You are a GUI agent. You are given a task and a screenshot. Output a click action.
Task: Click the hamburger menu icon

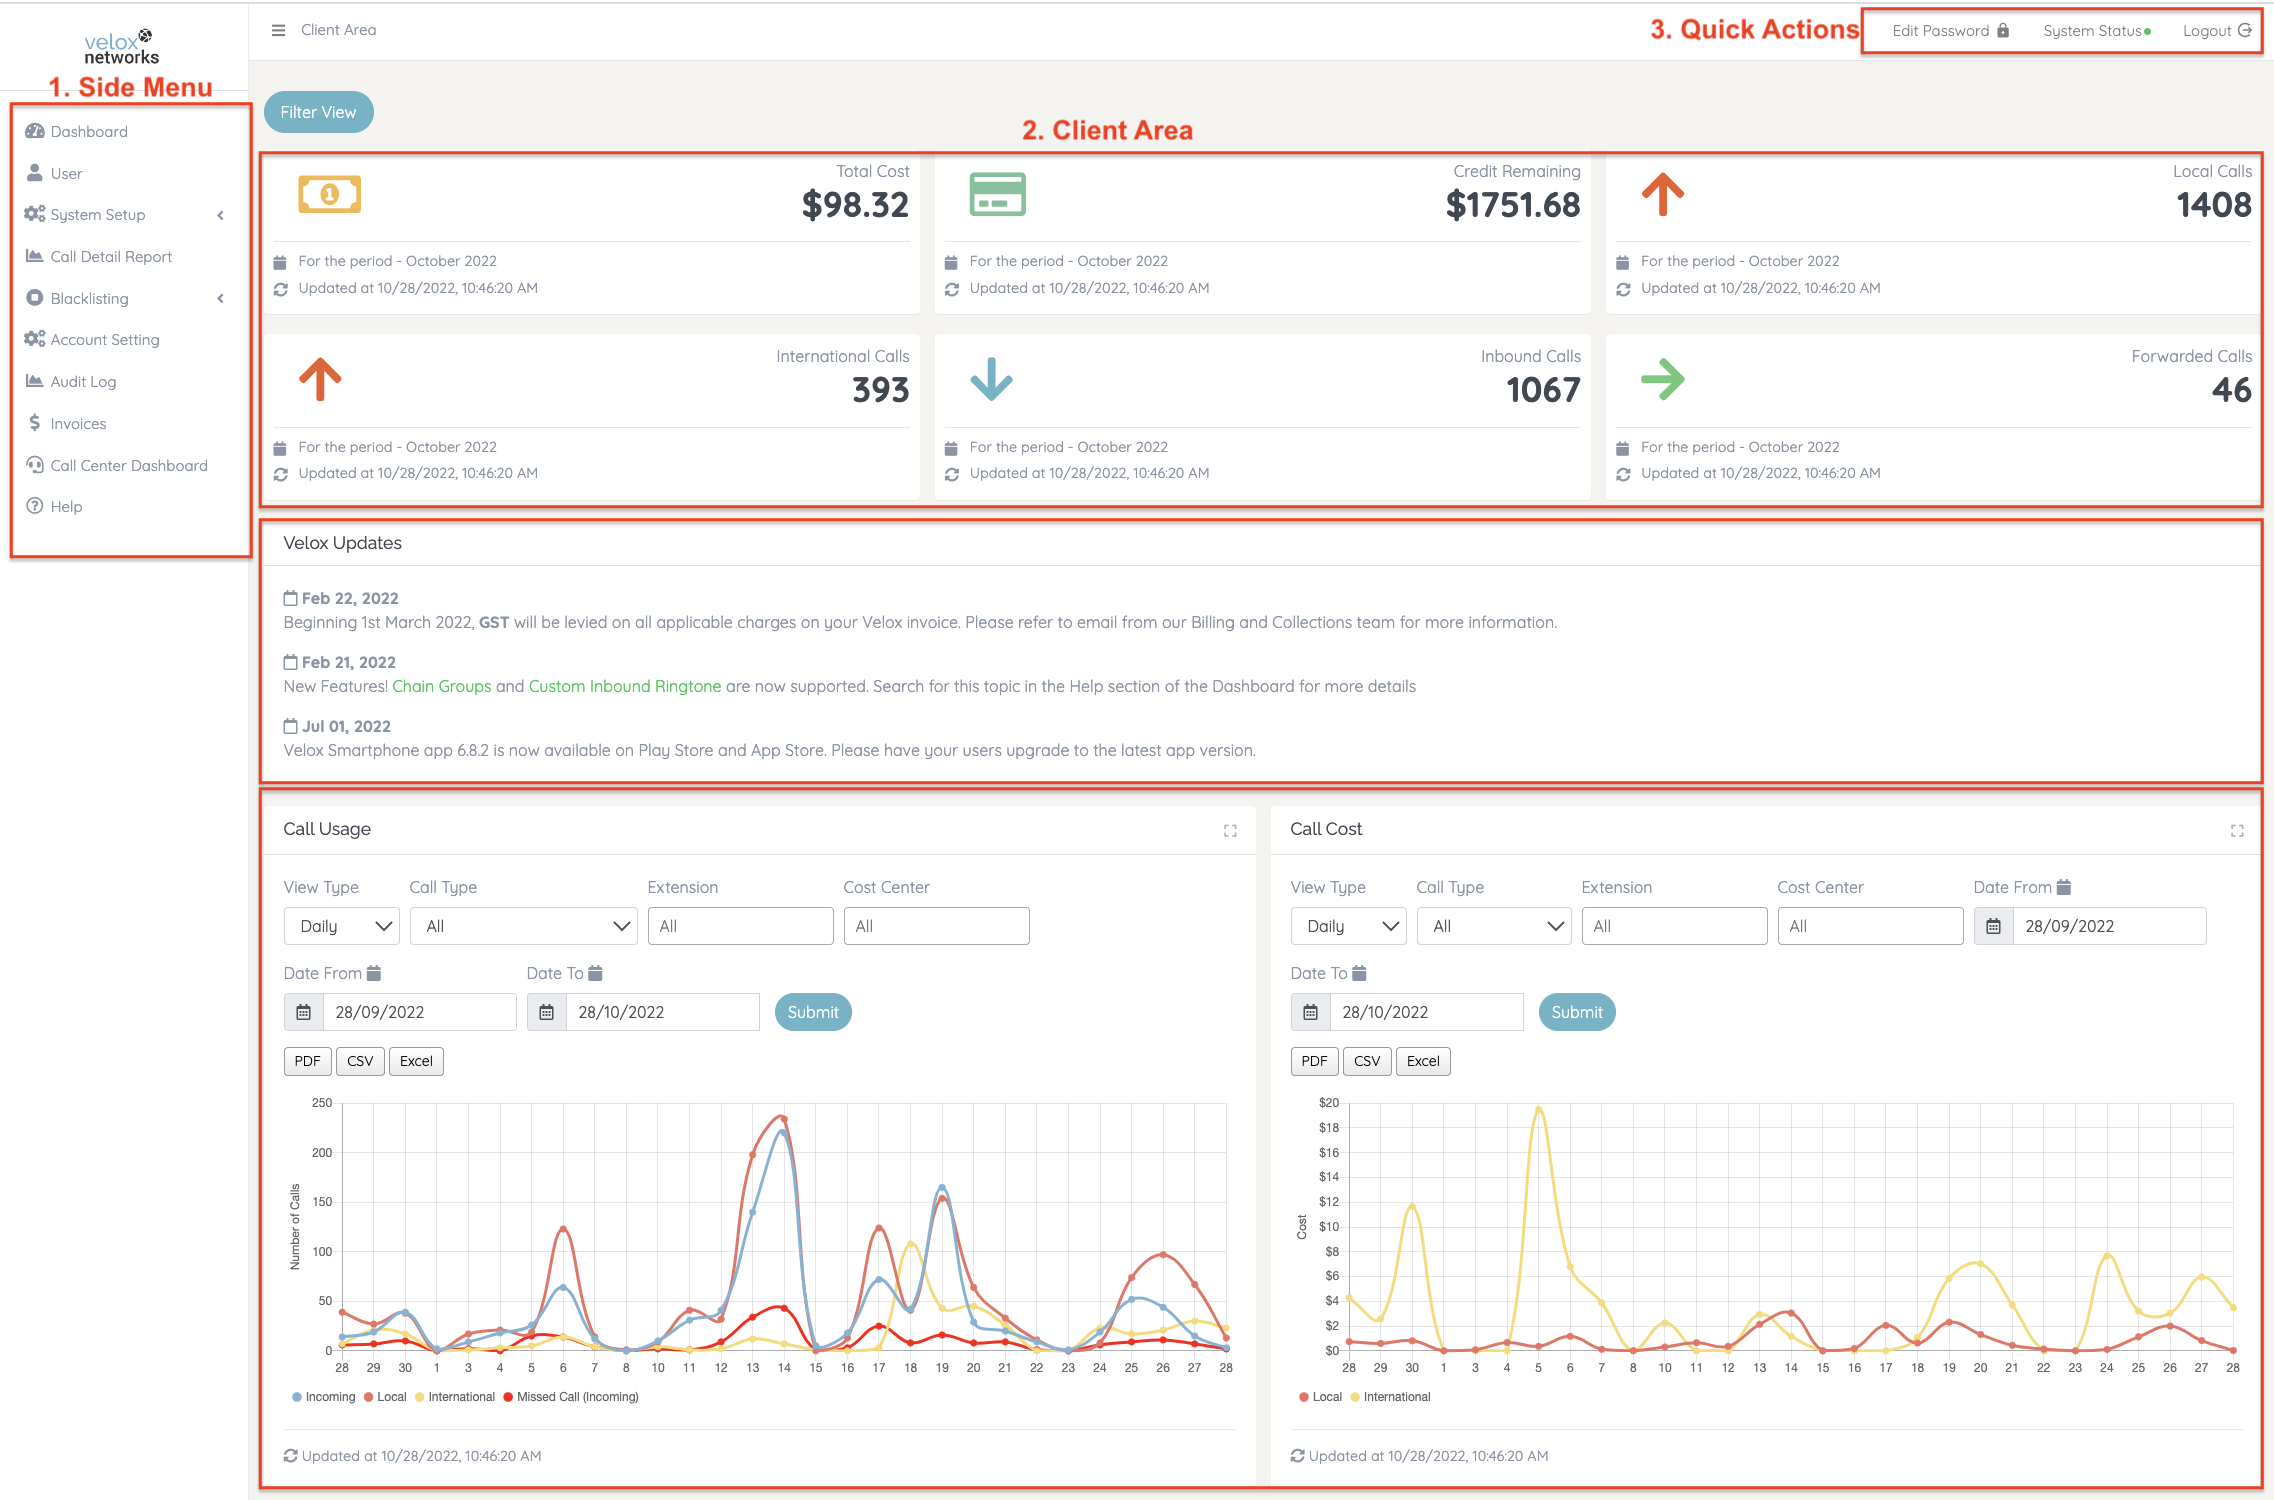click(x=278, y=30)
